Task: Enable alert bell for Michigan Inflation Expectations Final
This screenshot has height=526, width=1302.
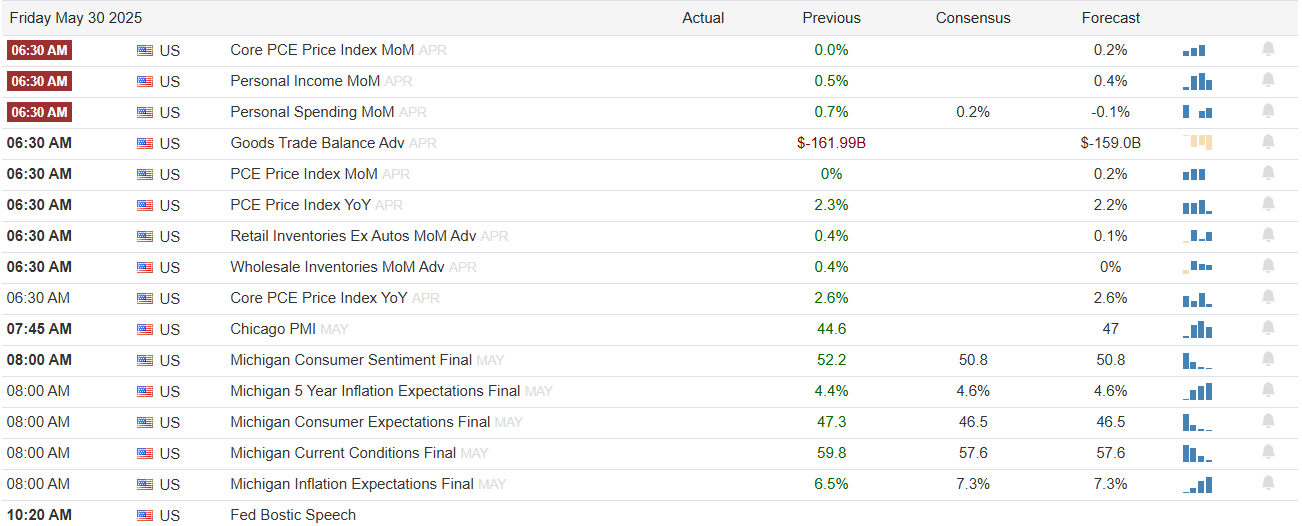Action: click(1268, 483)
